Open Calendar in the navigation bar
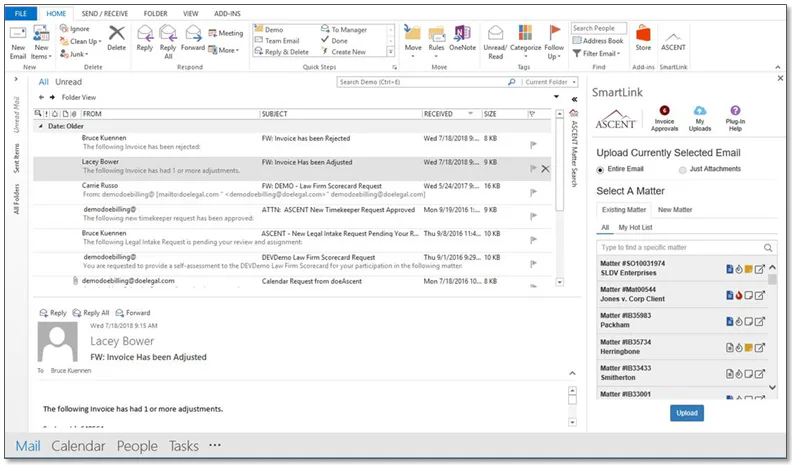The image size is (792, 465). [78, 446]
